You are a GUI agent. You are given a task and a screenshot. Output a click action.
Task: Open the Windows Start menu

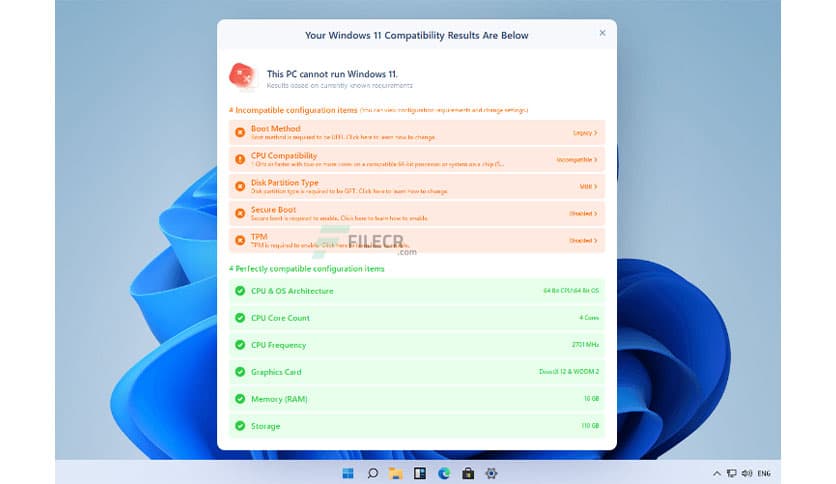pos(348,473)
